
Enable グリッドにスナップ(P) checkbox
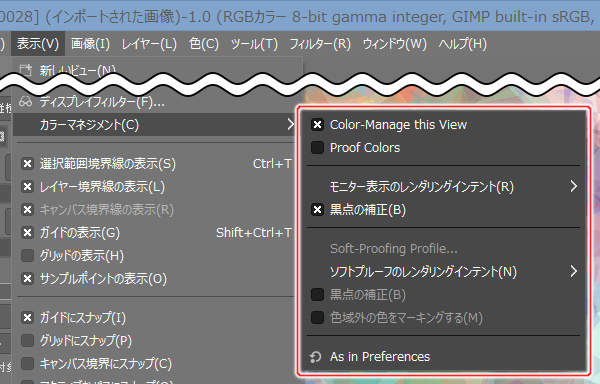pyautogui.click(x=27, y=340)
